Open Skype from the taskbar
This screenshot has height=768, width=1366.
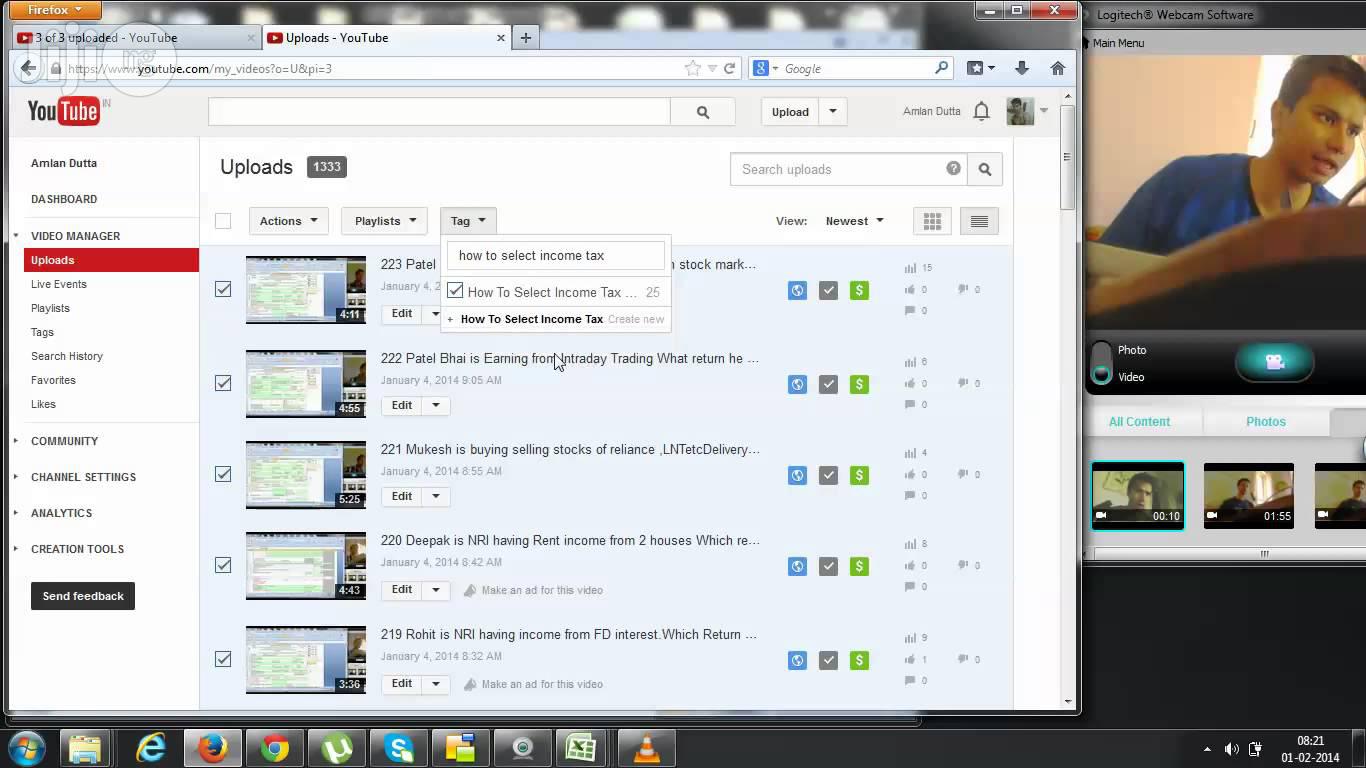coord(398,748)
